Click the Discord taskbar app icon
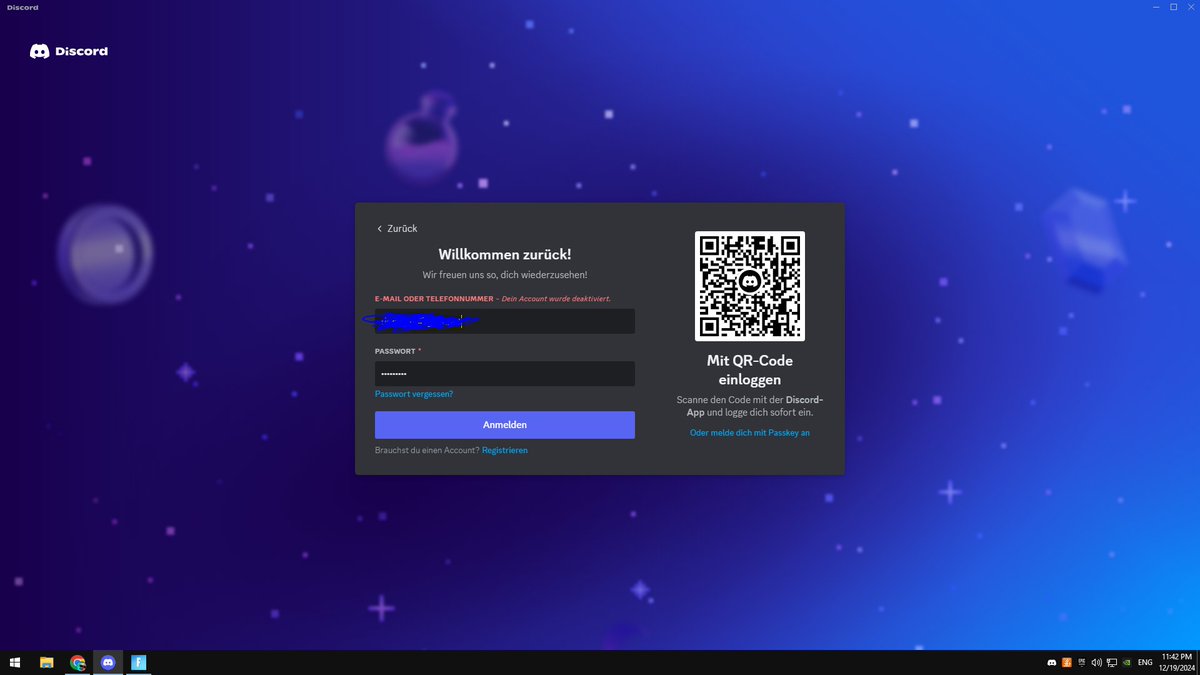This screenshot has width=1200, height=675. (x=108, y=662)
